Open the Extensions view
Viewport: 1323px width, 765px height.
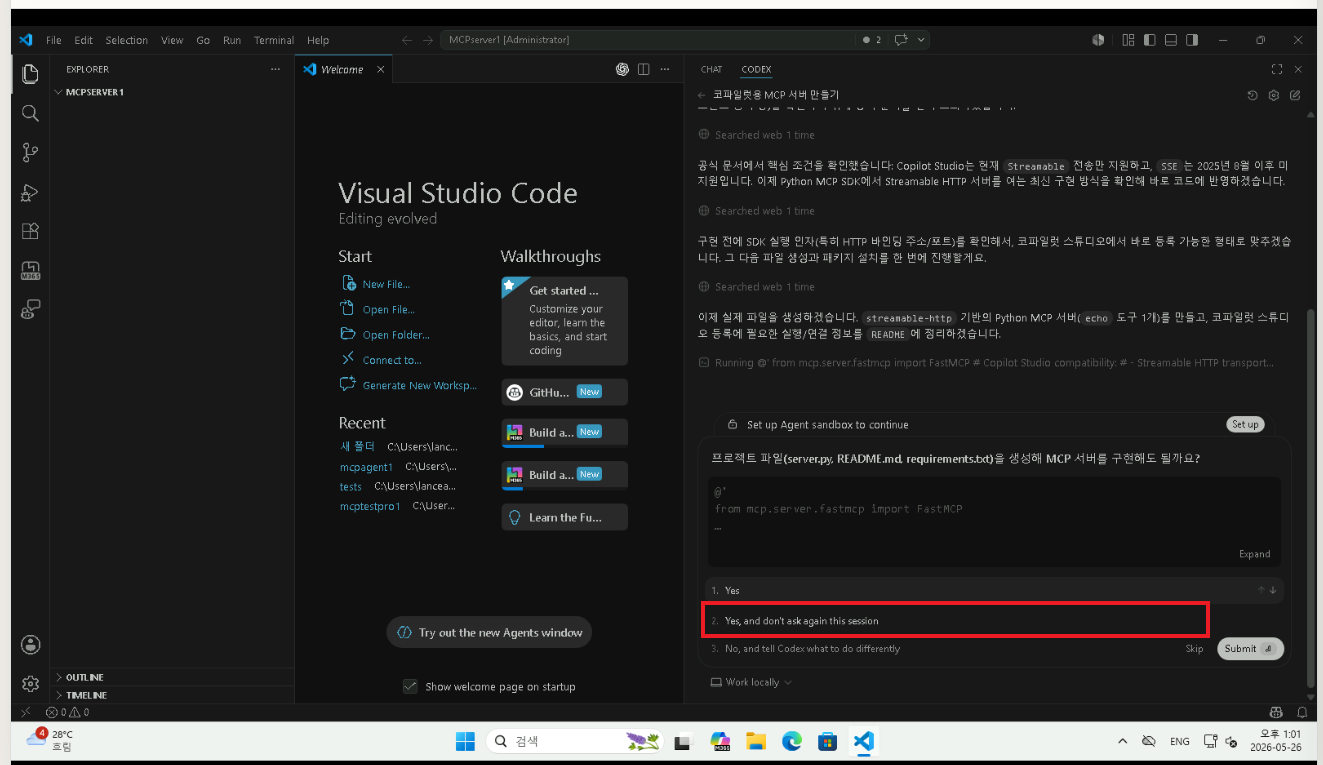tap(30, 231)
